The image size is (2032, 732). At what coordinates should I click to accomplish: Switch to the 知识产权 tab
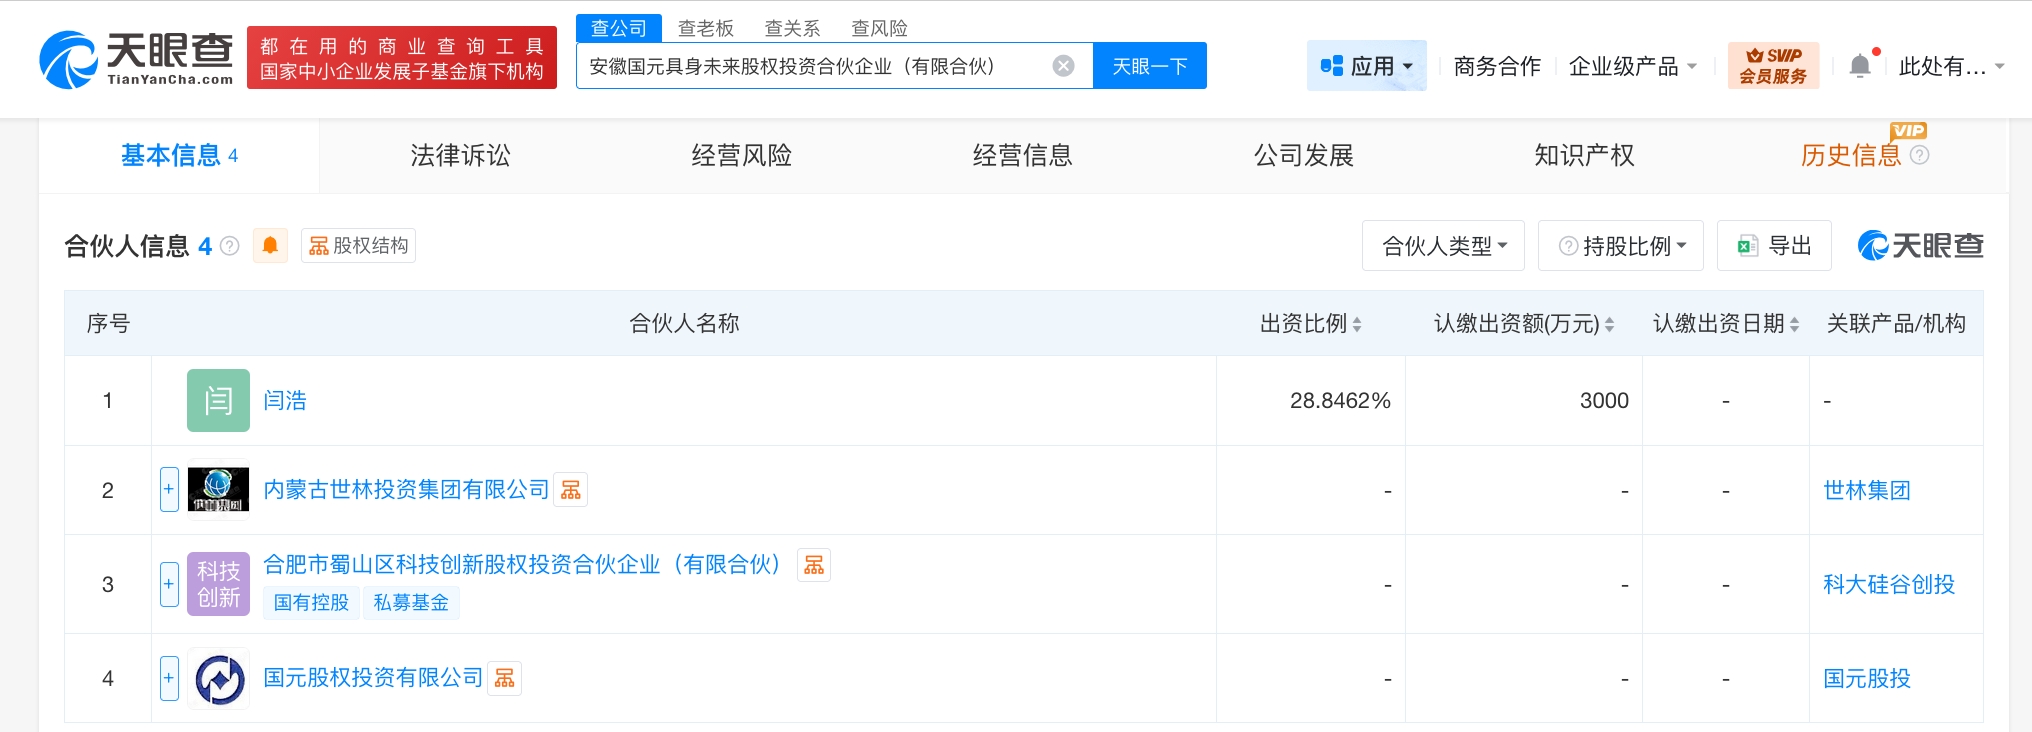[1584, 156]
